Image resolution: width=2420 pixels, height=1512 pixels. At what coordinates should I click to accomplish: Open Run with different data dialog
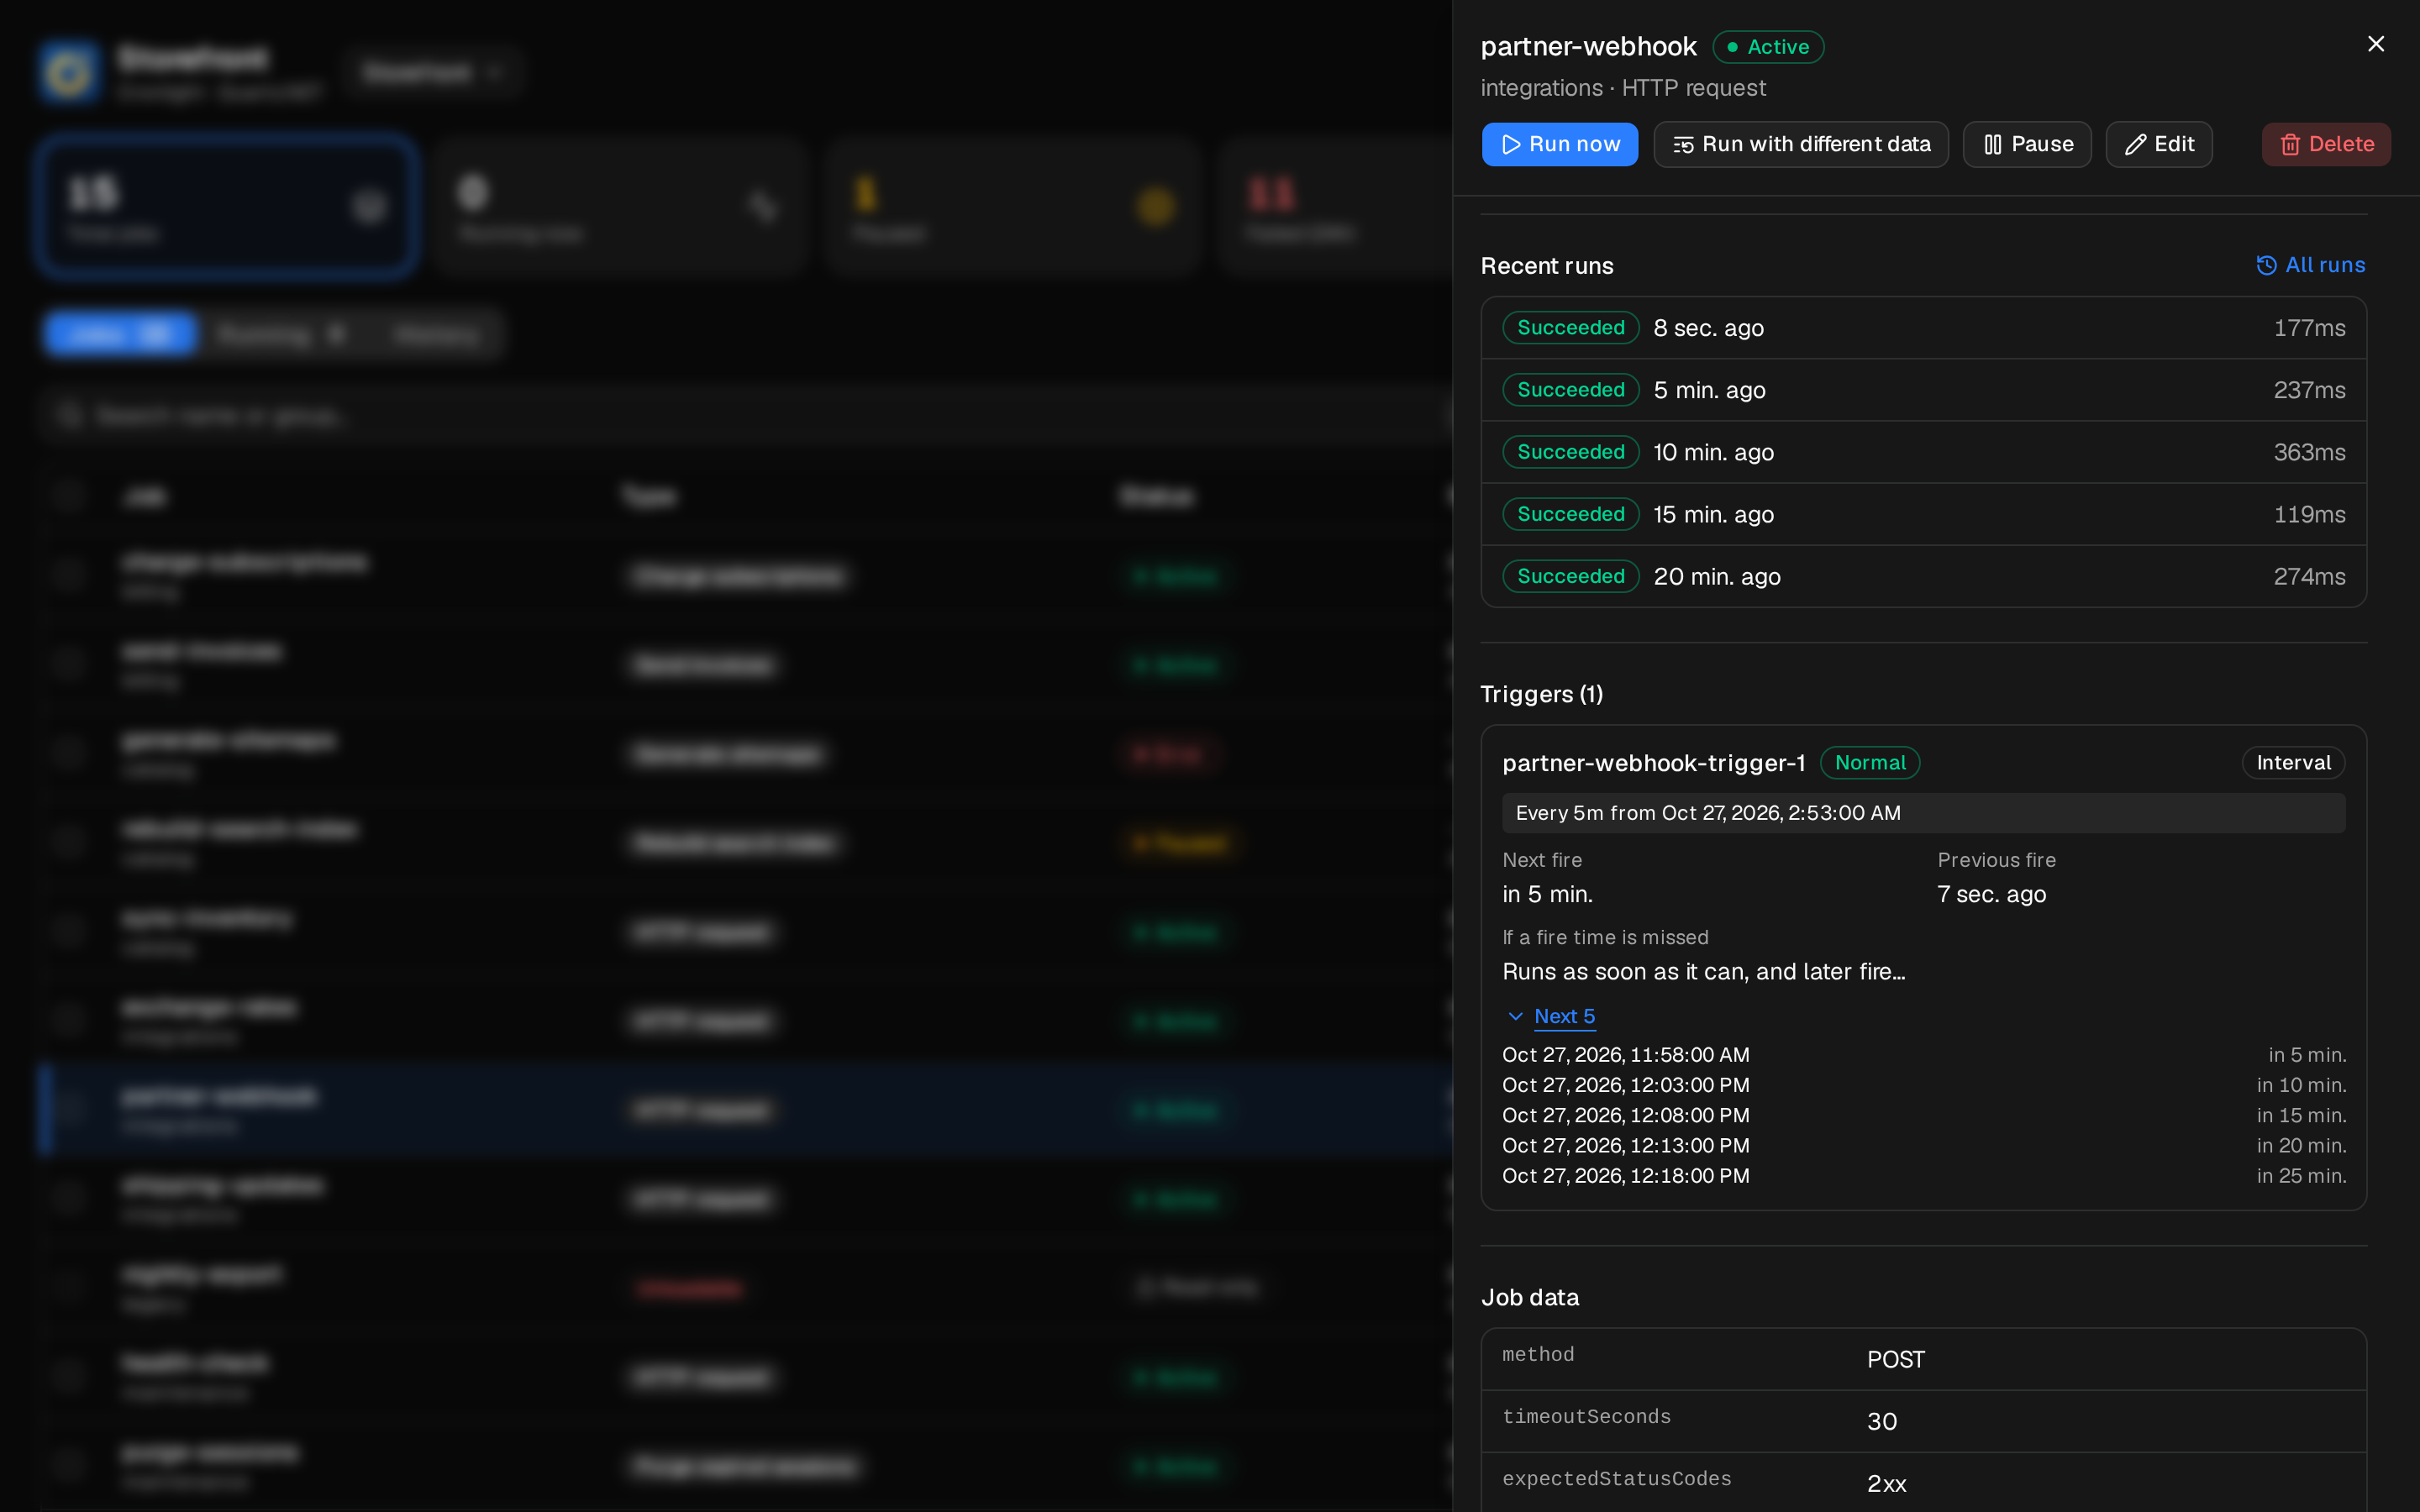pyautogui.click(x=1800, y=144)
